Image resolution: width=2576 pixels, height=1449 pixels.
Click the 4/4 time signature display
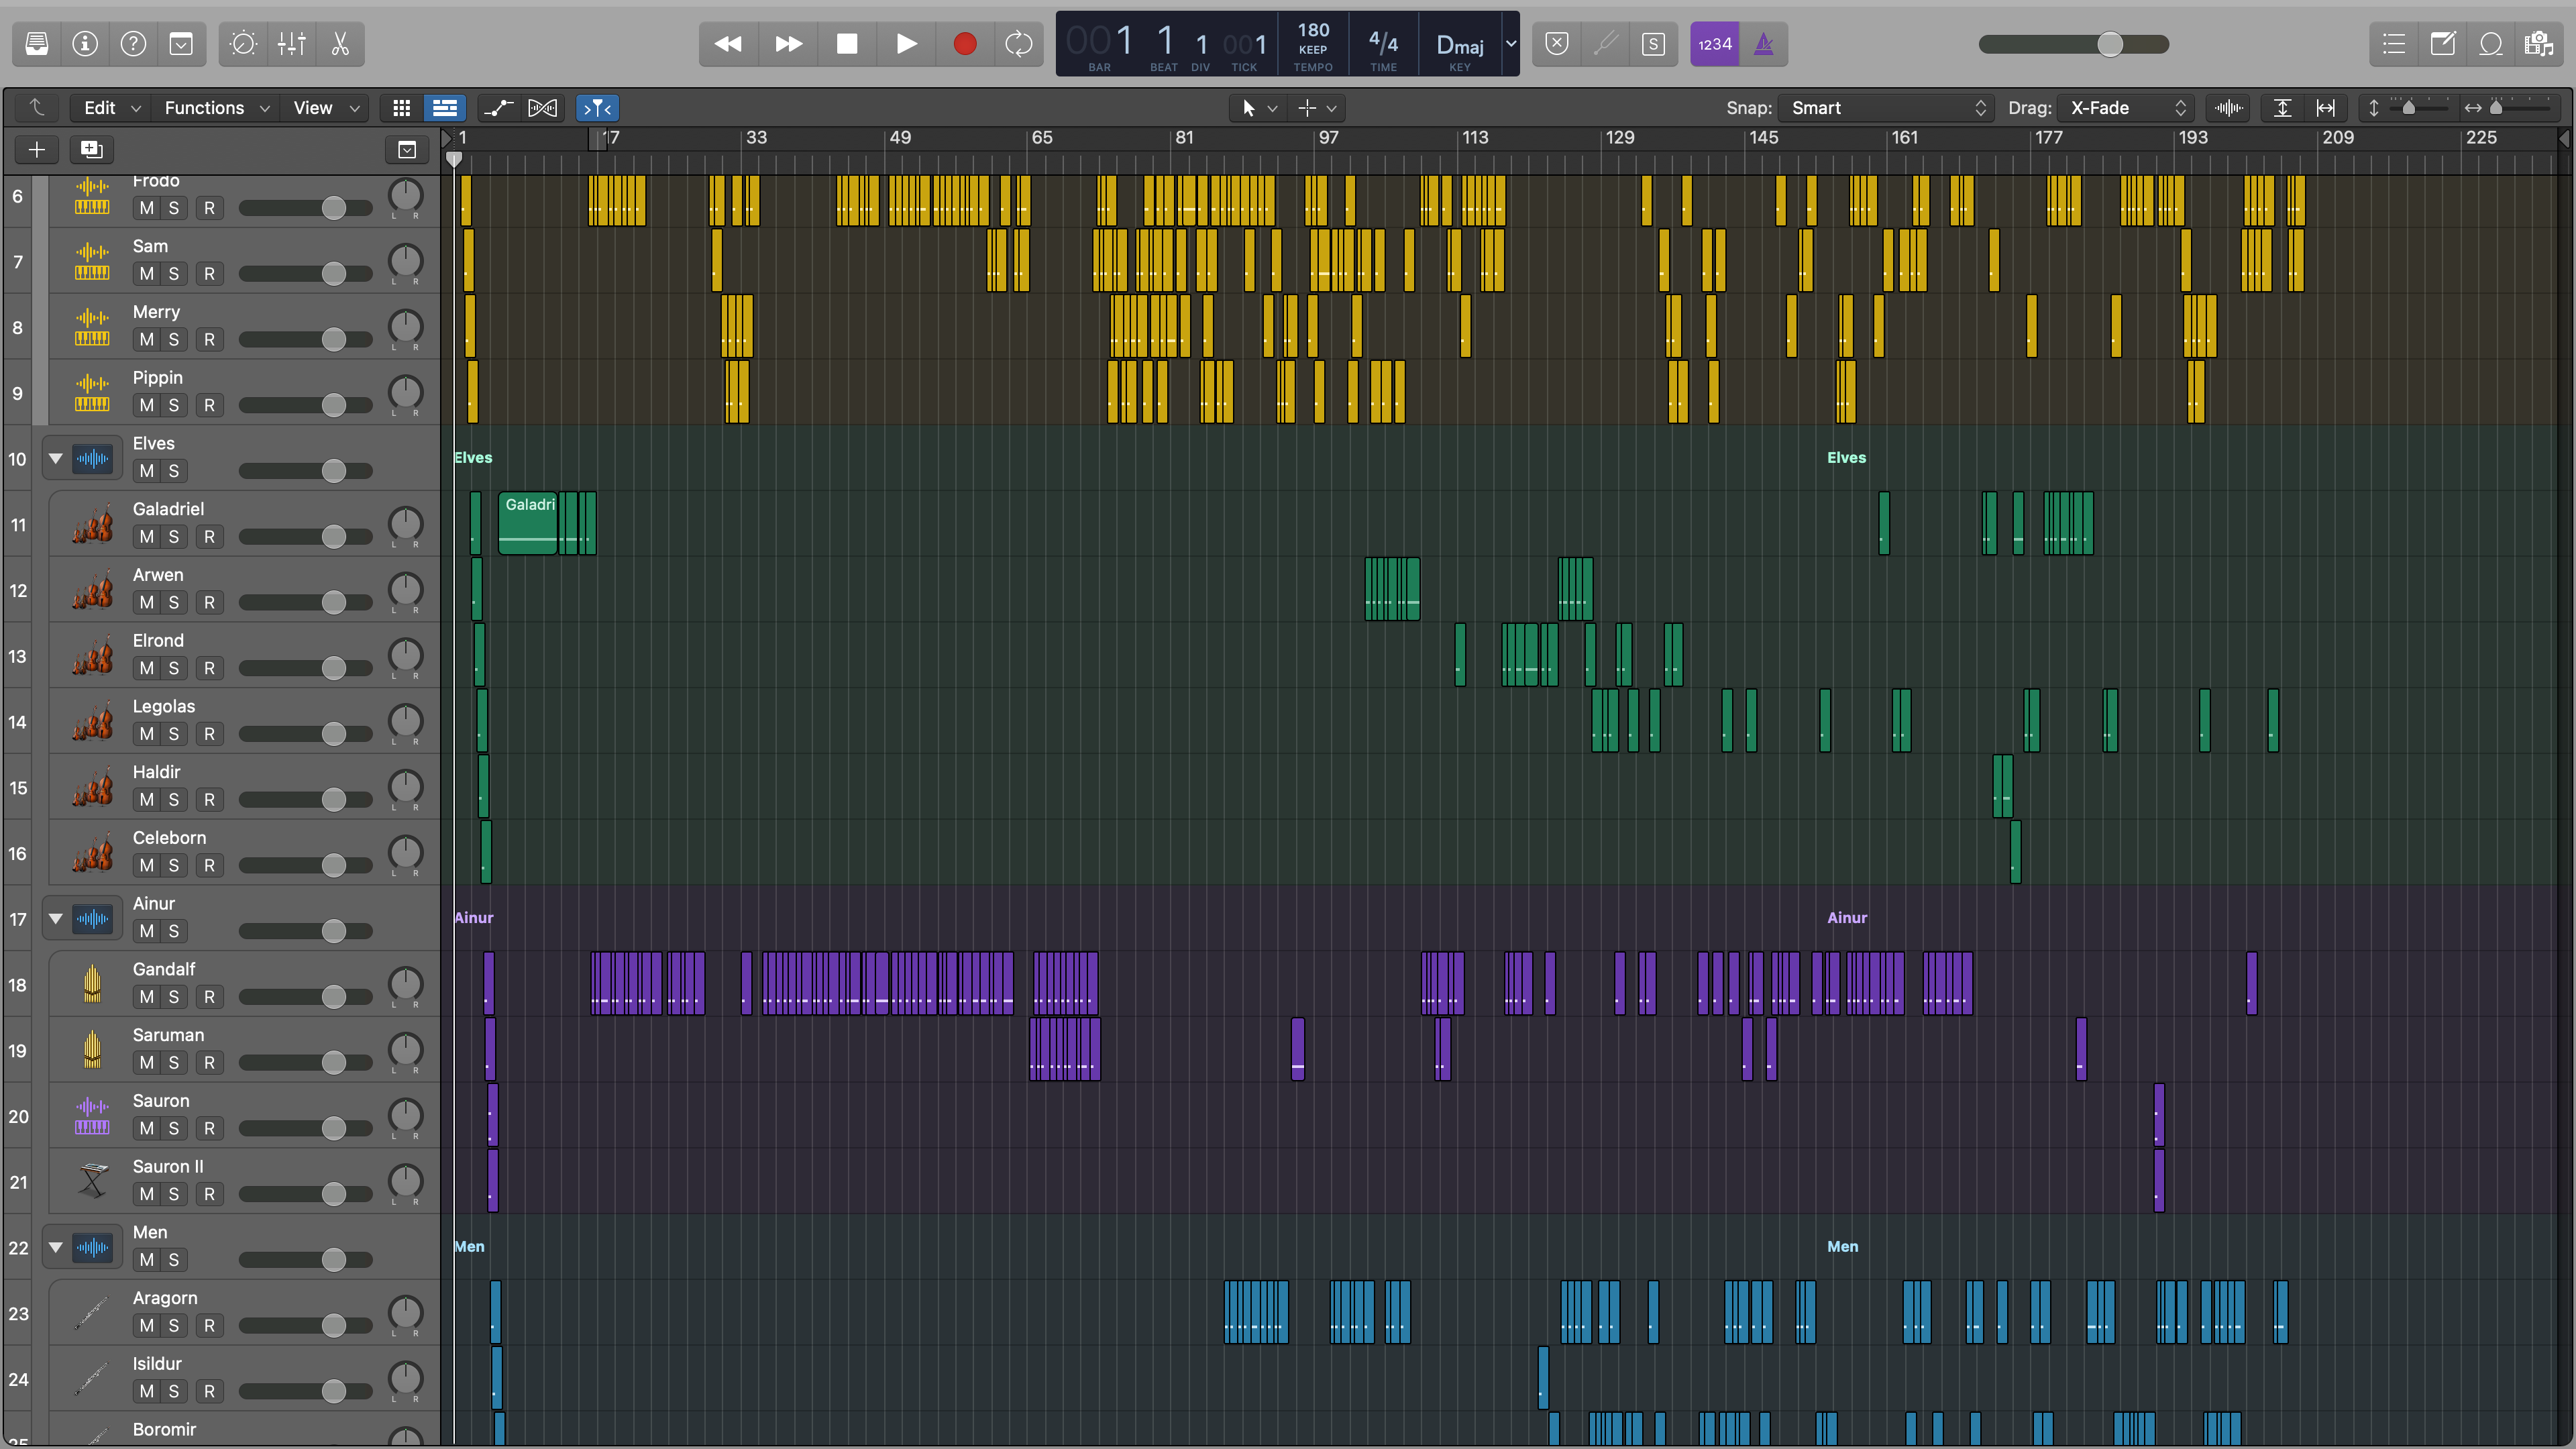(x=1384, y=44)
